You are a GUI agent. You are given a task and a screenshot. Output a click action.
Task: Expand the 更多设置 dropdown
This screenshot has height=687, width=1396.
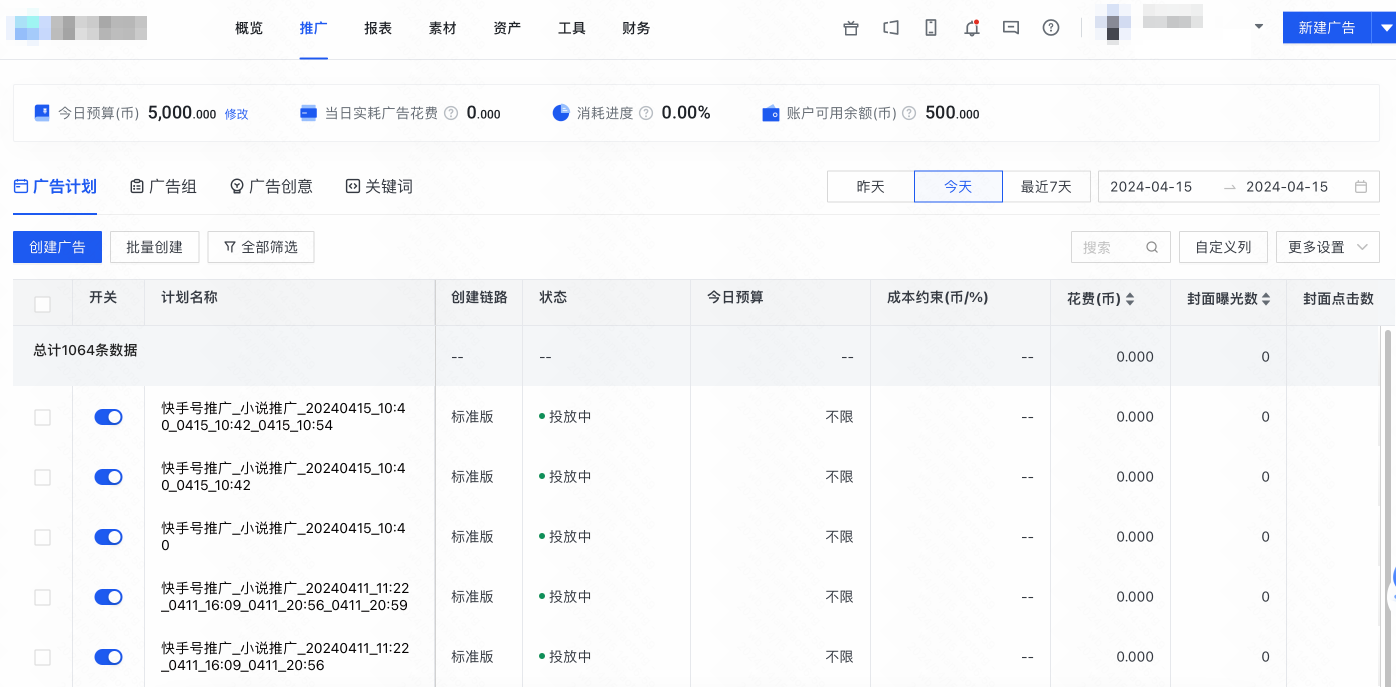click(x=1327, y=246)
